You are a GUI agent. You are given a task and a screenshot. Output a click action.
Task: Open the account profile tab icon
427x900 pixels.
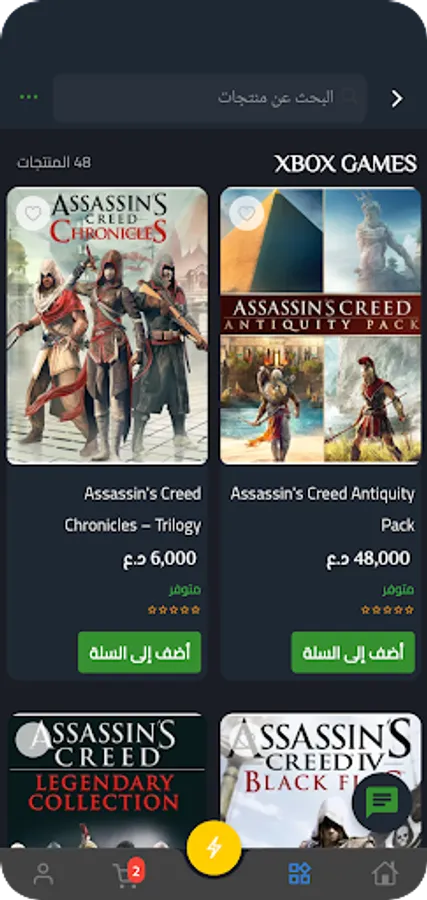pos(42,874)
